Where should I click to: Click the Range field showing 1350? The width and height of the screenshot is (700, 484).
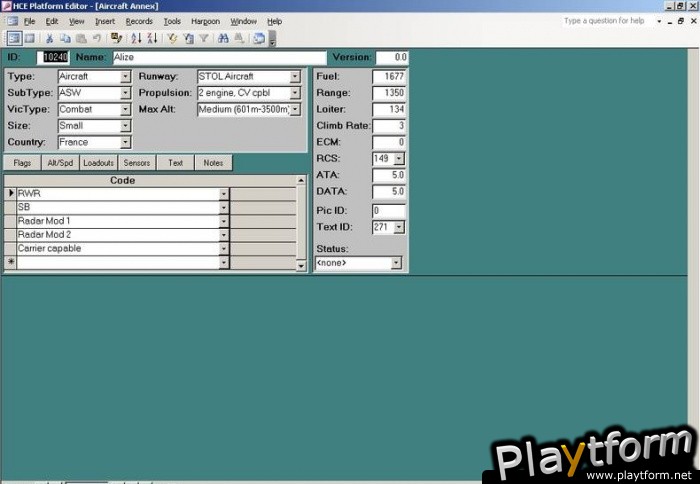point(388,93)
